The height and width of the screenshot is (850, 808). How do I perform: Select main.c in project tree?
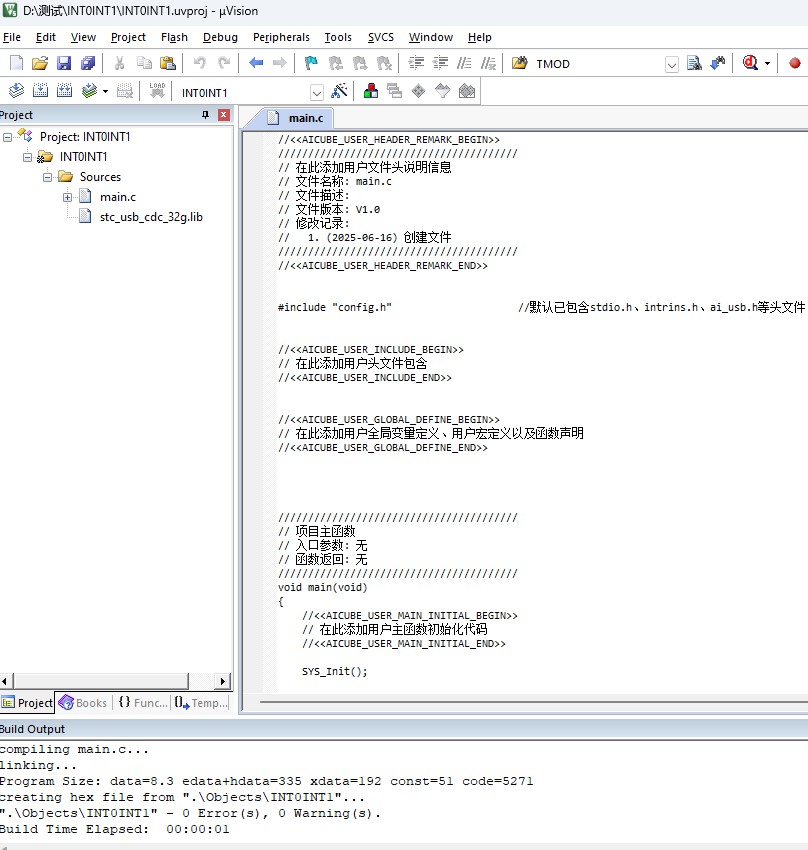coord(118,197)
